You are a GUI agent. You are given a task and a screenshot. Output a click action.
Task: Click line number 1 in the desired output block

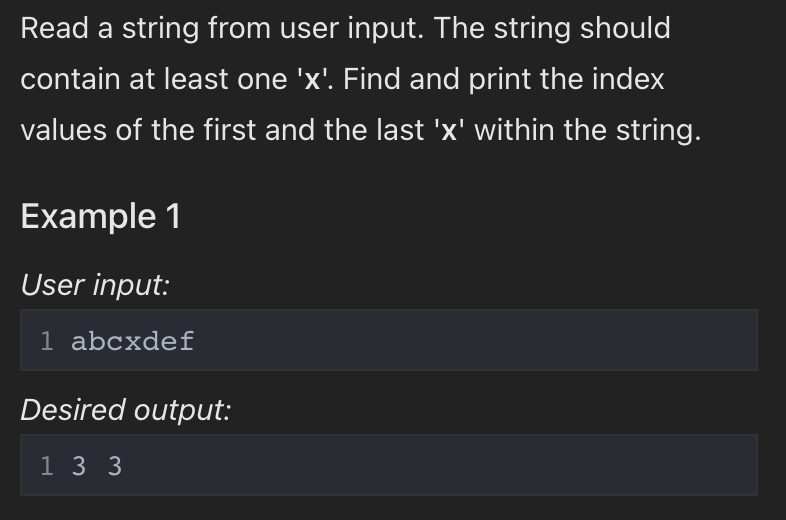pyautogui.click(x=47, y=466)
